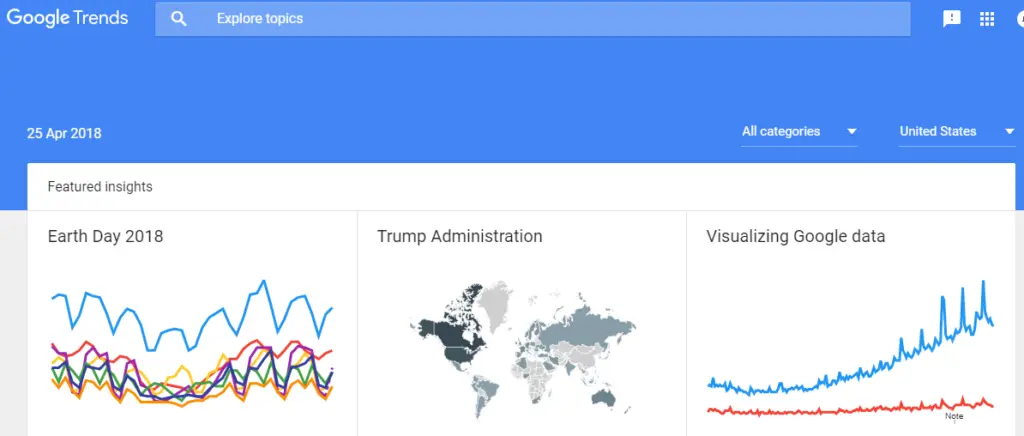
Task: Click the search magnifier icon
Action: (178, 19)
